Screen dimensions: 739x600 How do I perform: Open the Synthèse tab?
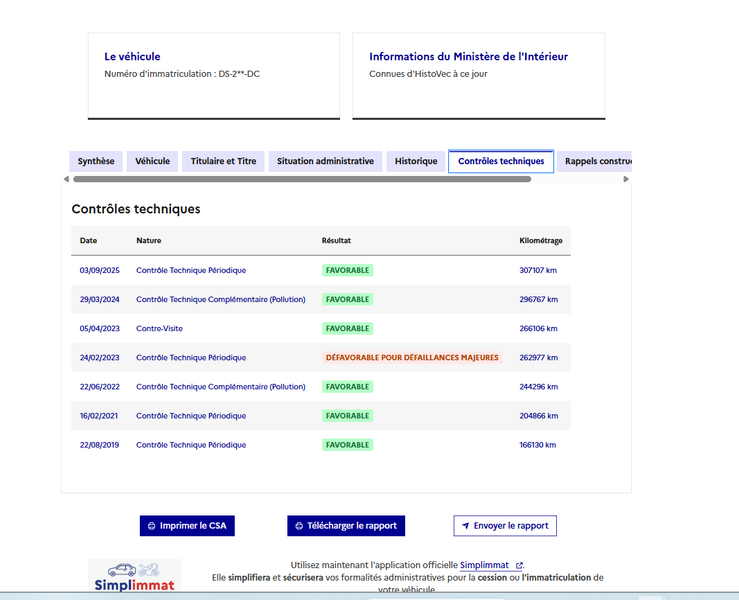tap(96, 161)
